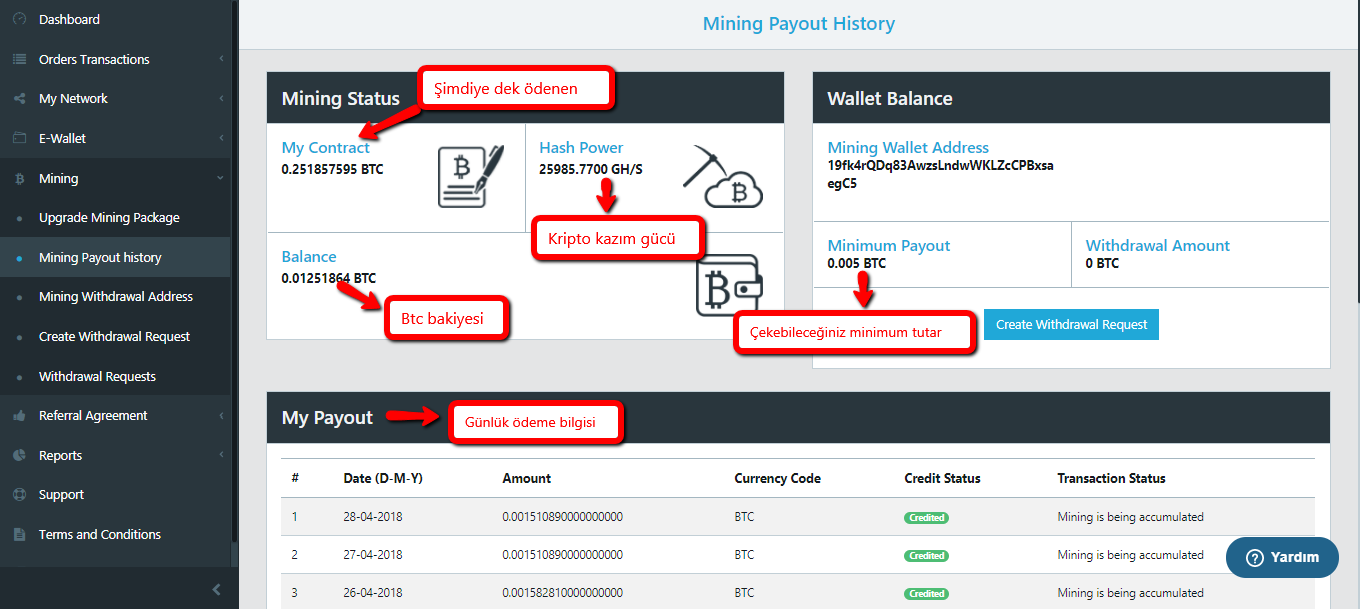Open Withdrawal Requests sidebar item
The width and height of the screenshot is (1360, 609).
115,376
